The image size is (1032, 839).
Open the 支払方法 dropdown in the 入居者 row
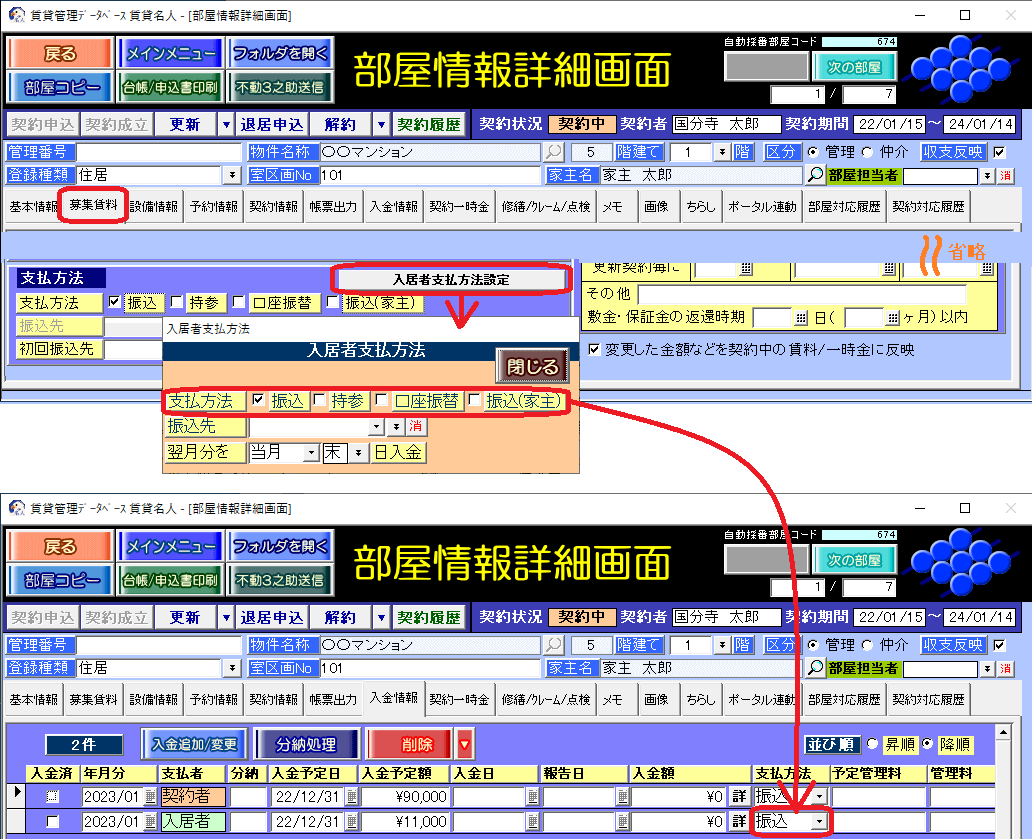click(820, 821)
